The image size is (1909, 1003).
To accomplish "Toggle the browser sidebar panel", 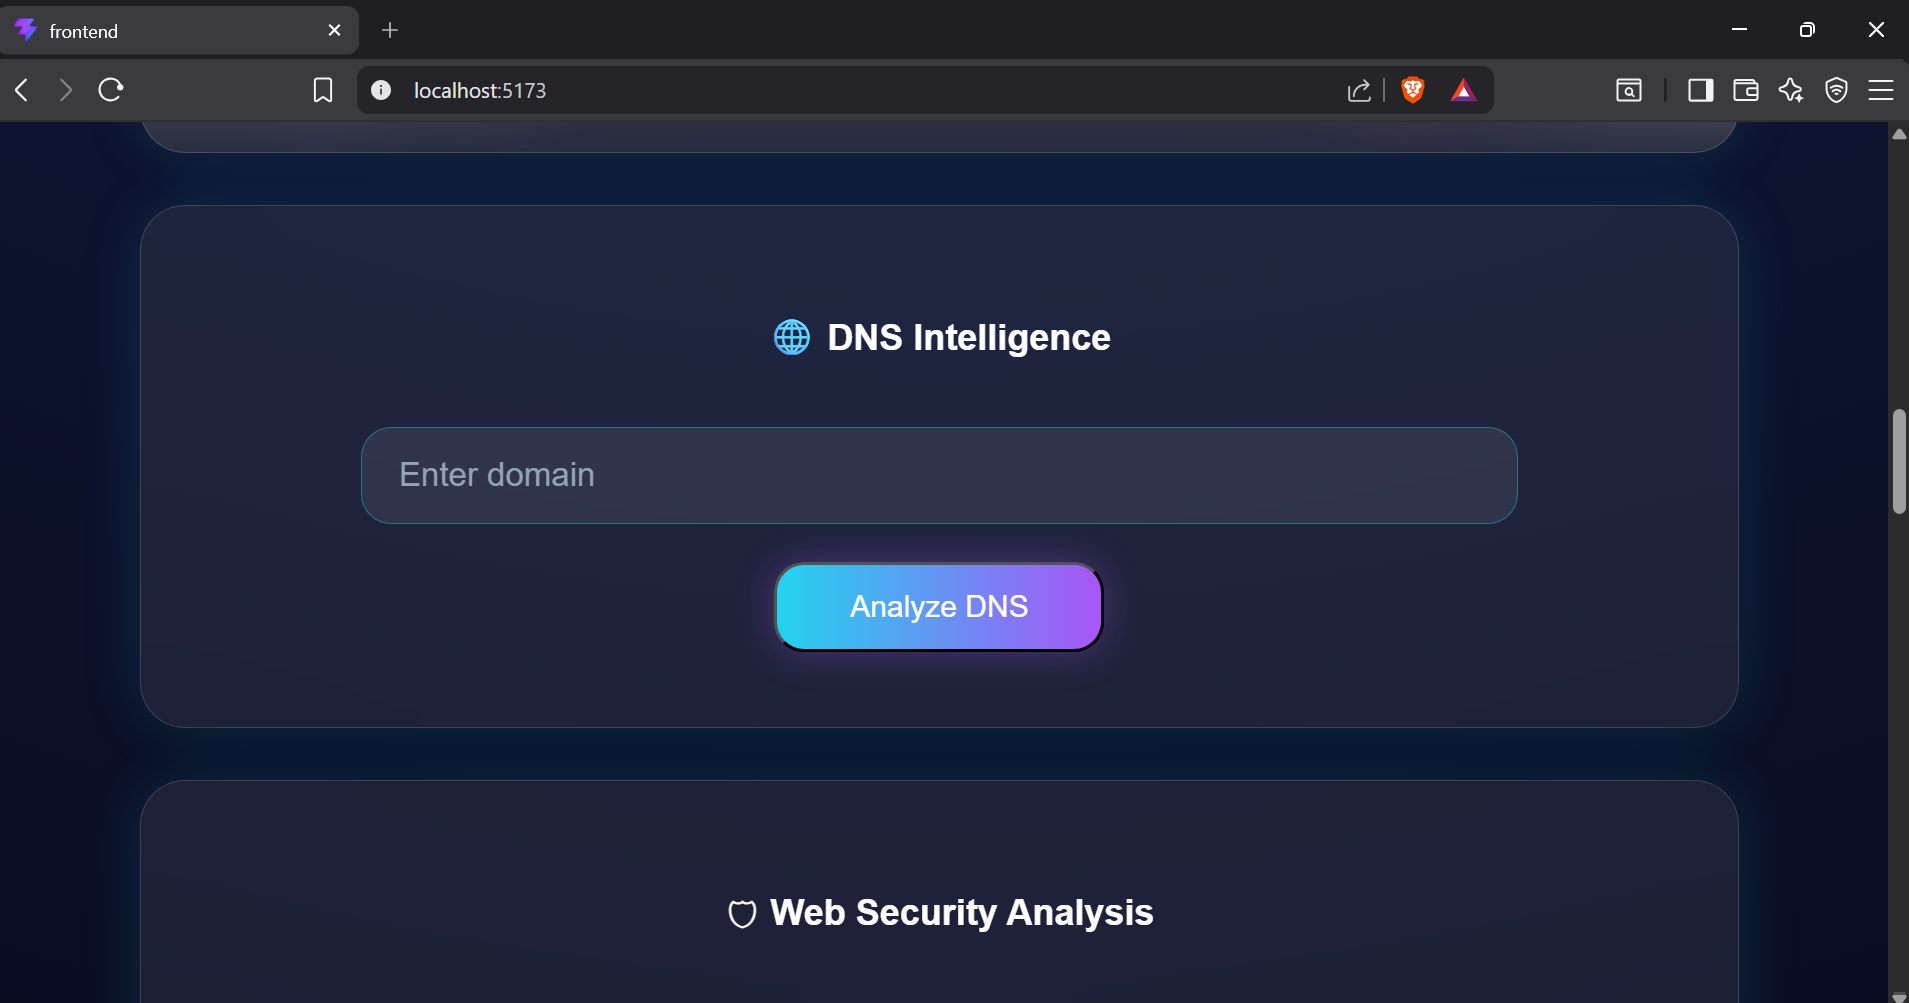I will coord(1701,90).
